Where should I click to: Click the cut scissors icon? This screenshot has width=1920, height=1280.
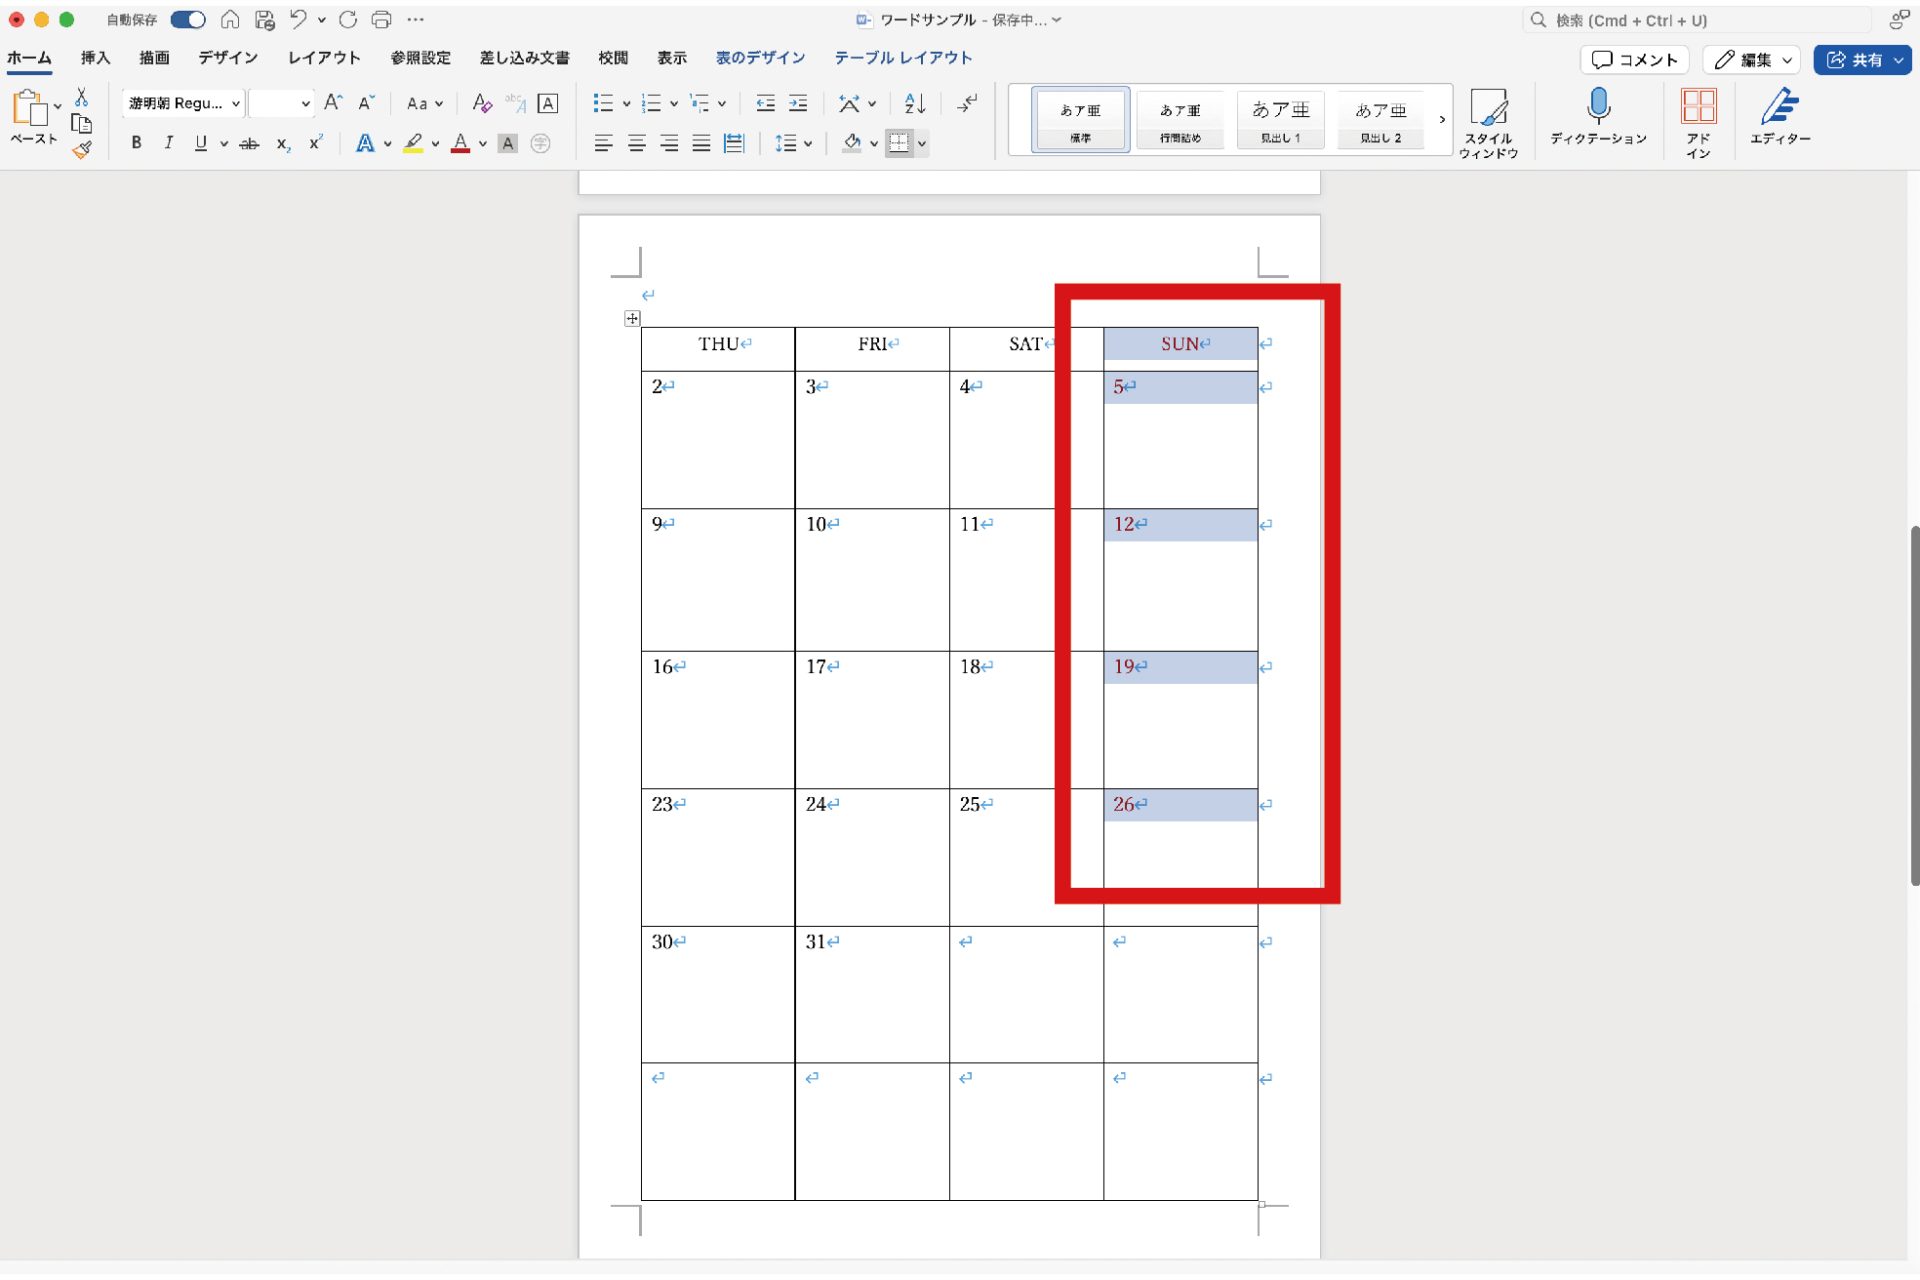(x=82, y=96)
